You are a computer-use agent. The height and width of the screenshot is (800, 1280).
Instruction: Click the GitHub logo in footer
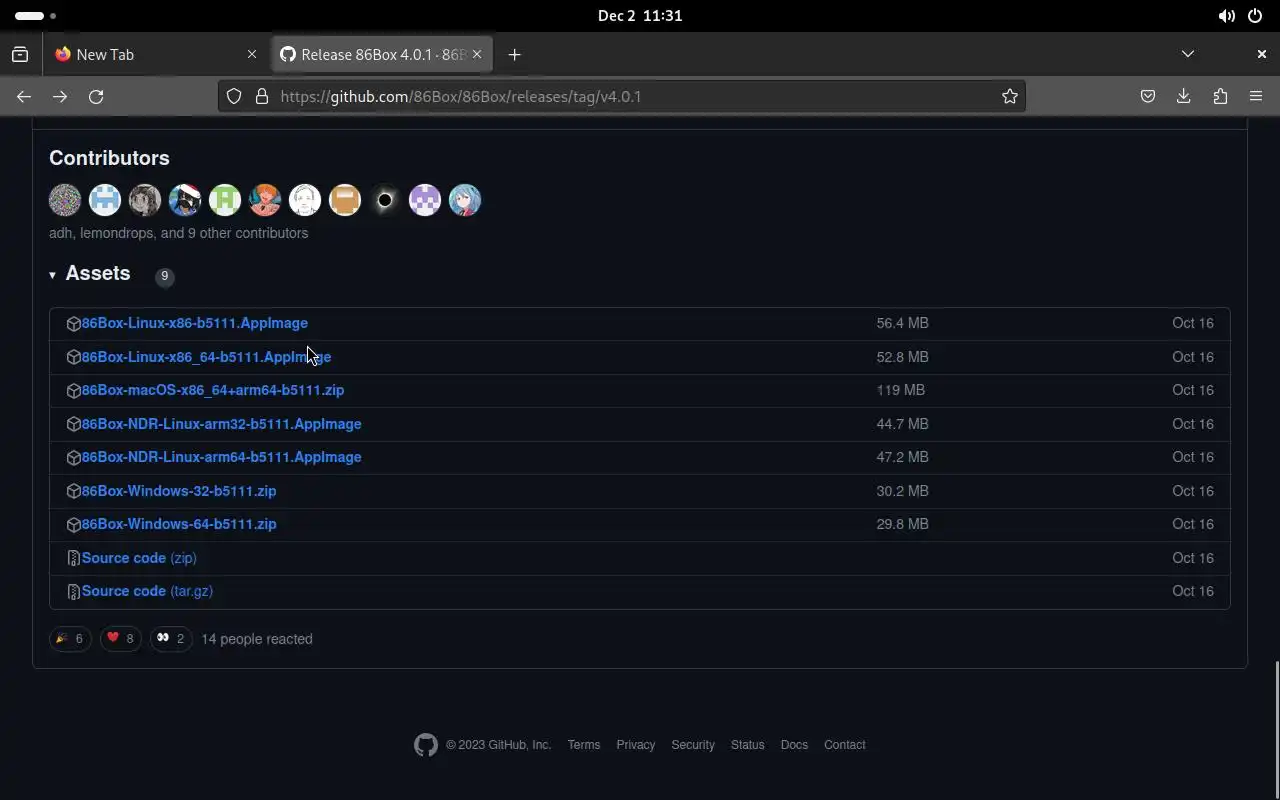426,745
